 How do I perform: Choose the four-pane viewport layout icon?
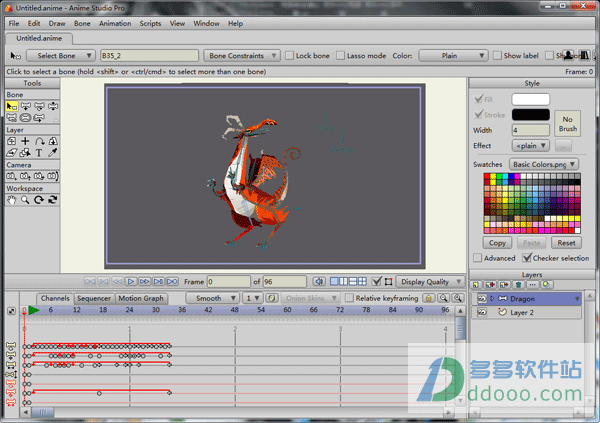362,281
